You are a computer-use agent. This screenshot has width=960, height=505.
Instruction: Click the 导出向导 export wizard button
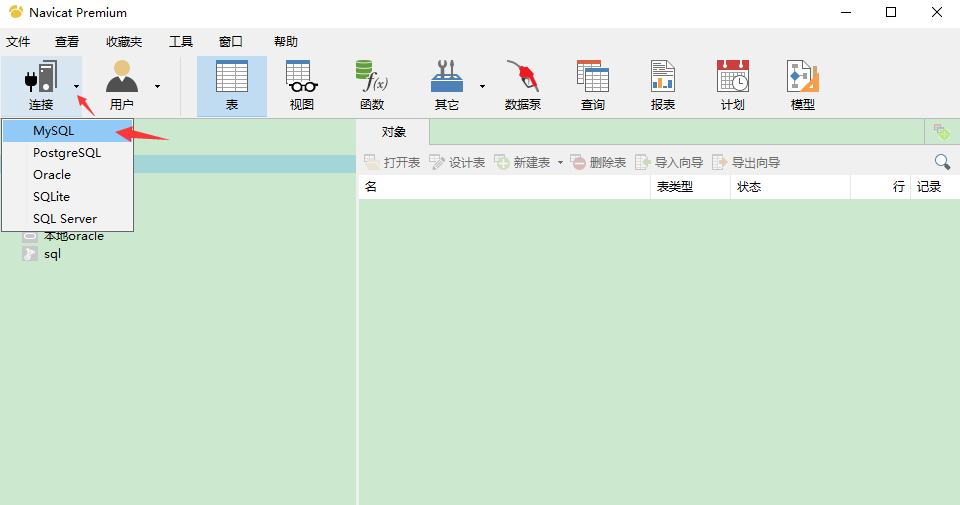(x=746, y=163)
